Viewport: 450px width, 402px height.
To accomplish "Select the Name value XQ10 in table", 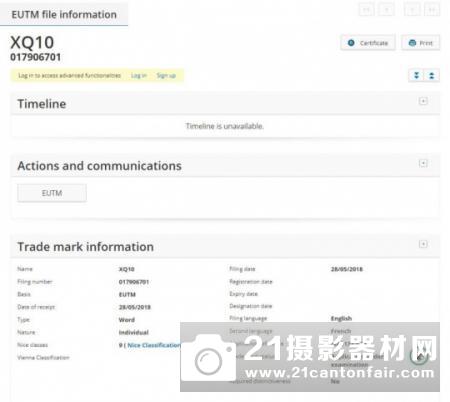I will pos(127,269).
